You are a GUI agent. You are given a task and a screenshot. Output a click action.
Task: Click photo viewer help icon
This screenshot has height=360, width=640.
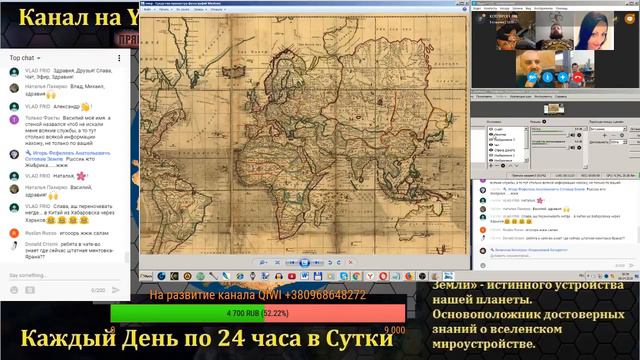pos(464,9)
